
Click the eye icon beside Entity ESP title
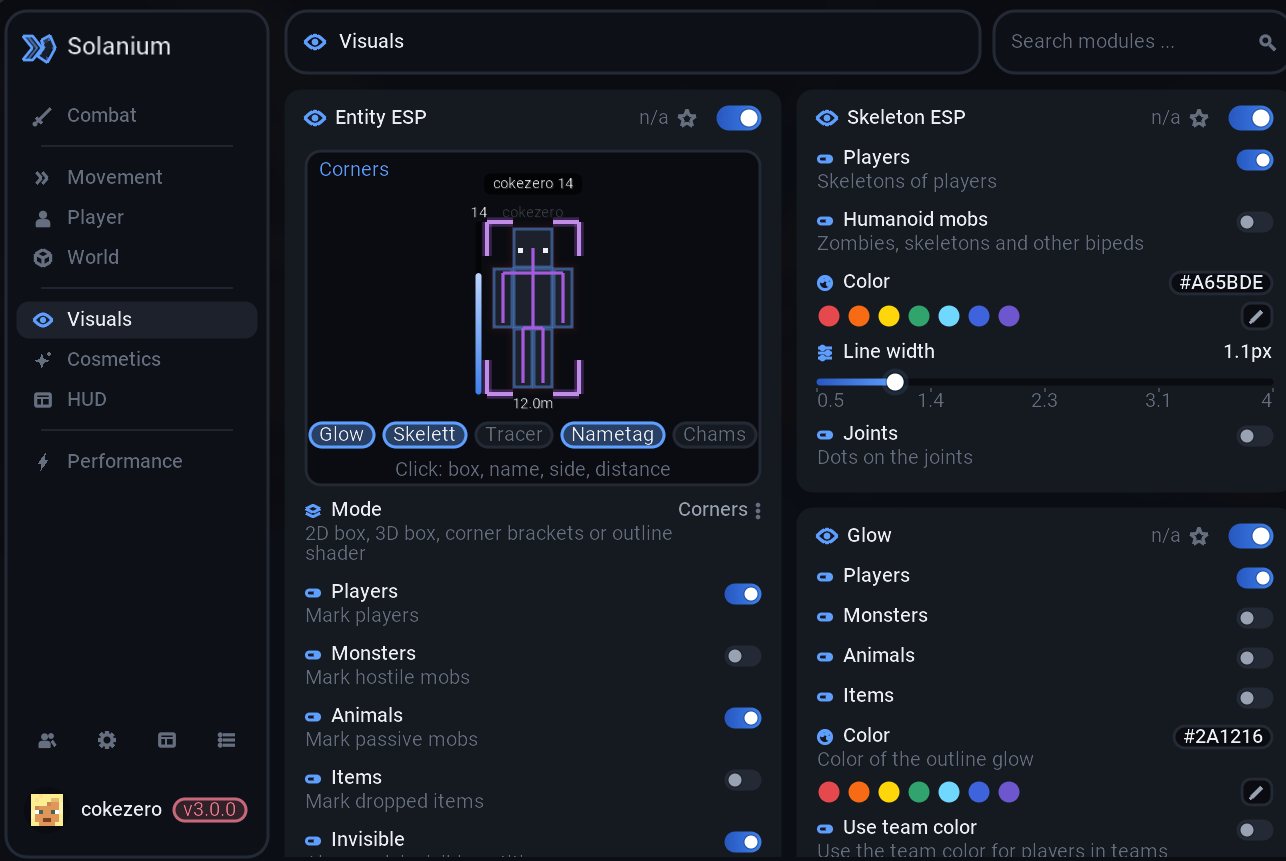[x=315, y=118]
